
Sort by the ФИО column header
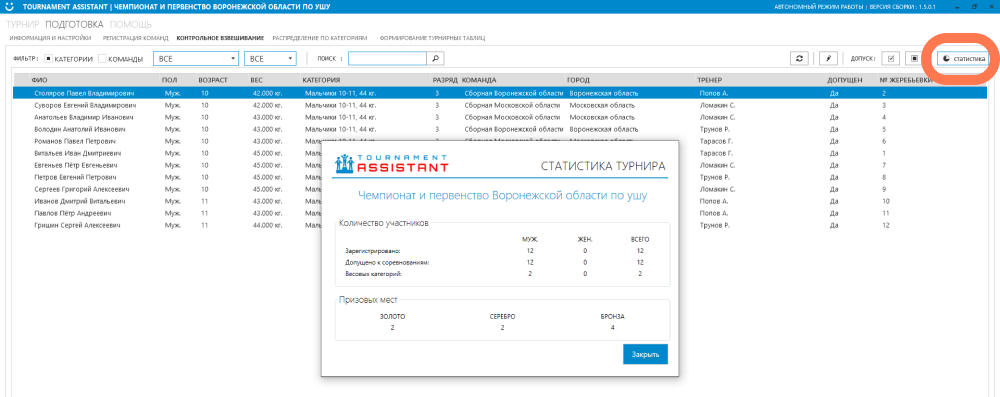pyautogui.click(x=40, y=80)
